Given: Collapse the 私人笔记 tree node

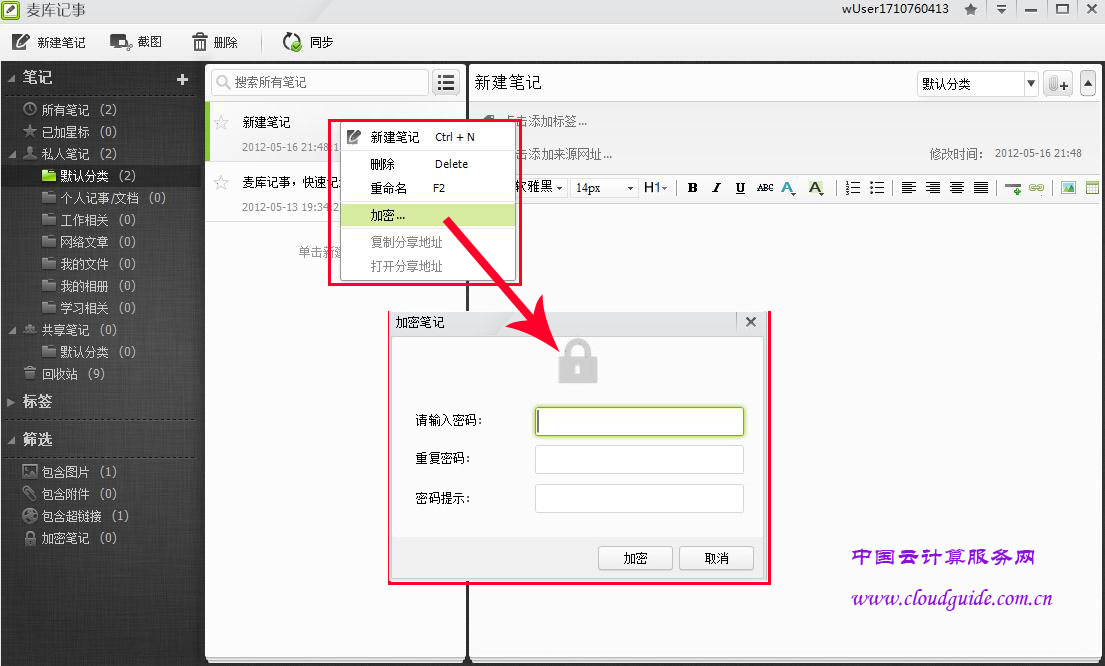Looking at the screenshot, I should coord(13,154).
